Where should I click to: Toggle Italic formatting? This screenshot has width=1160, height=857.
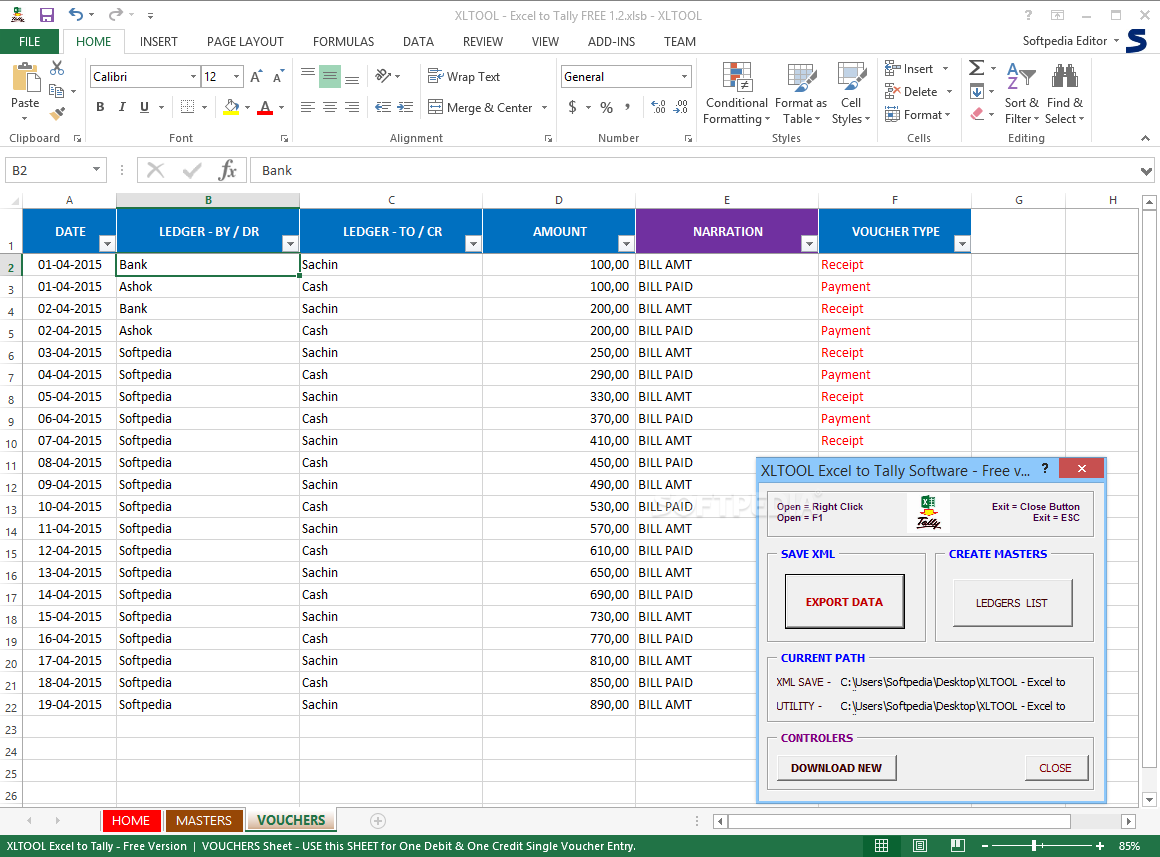point(122,107)
